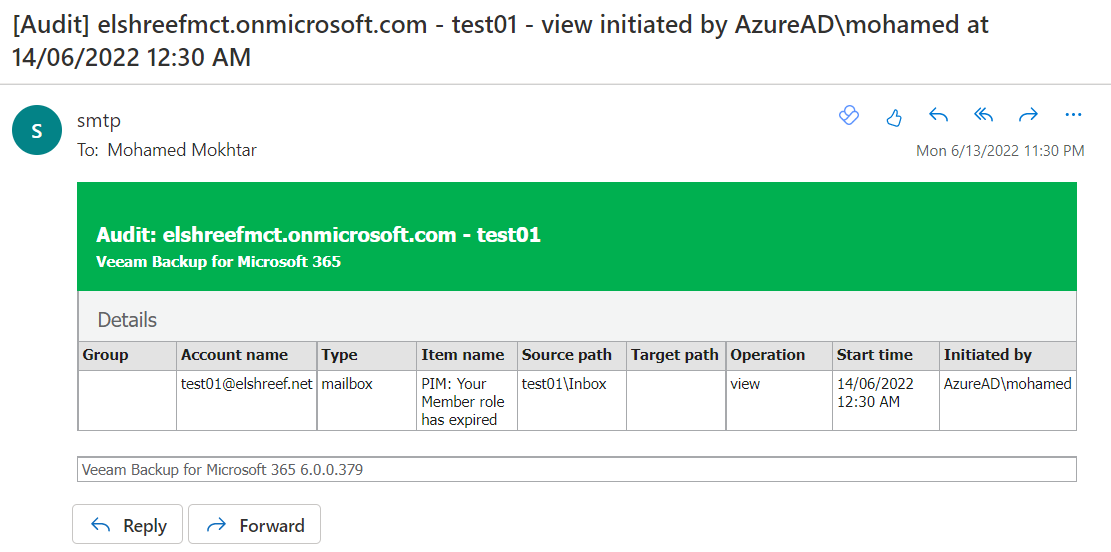The image size is (1111, 552).
Task: Click the Reply button below message
Action: [128, 525]
